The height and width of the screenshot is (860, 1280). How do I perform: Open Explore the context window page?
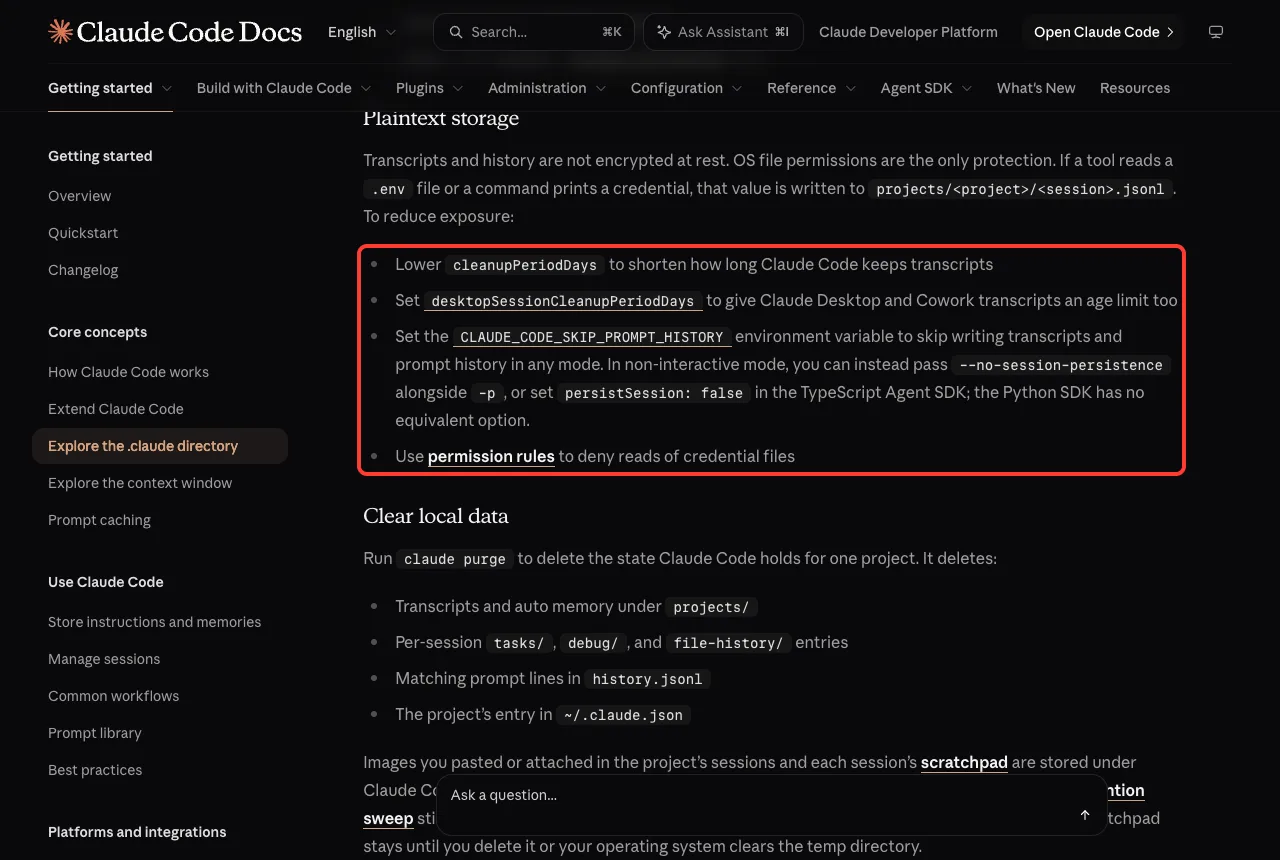point(140,483)
